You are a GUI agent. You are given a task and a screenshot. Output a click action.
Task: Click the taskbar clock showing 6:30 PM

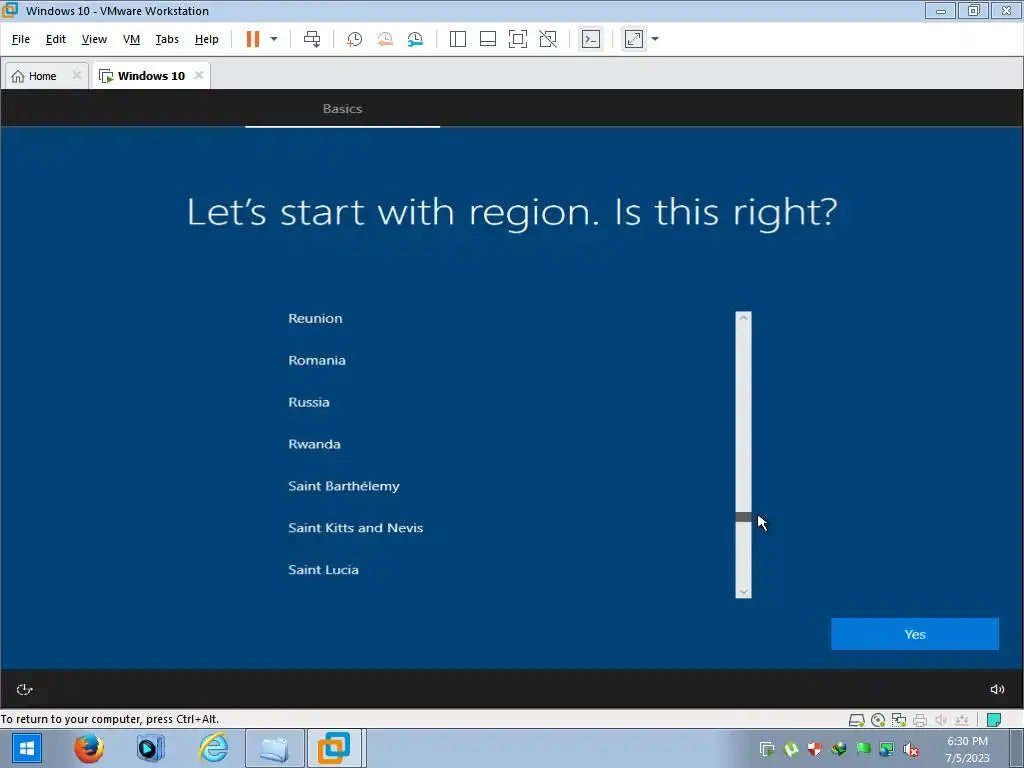tap(968, 749)
